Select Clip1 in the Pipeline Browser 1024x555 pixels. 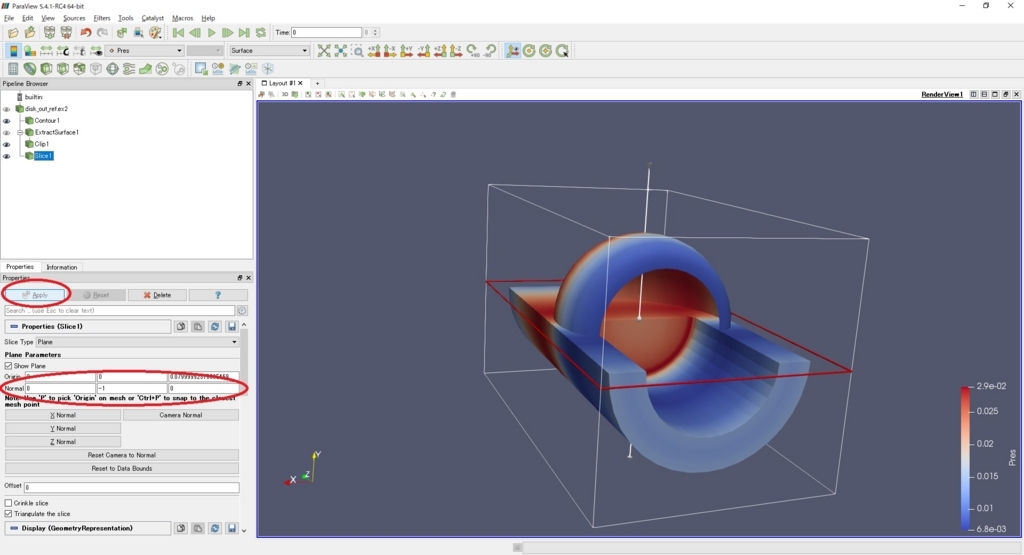(42, 144)
